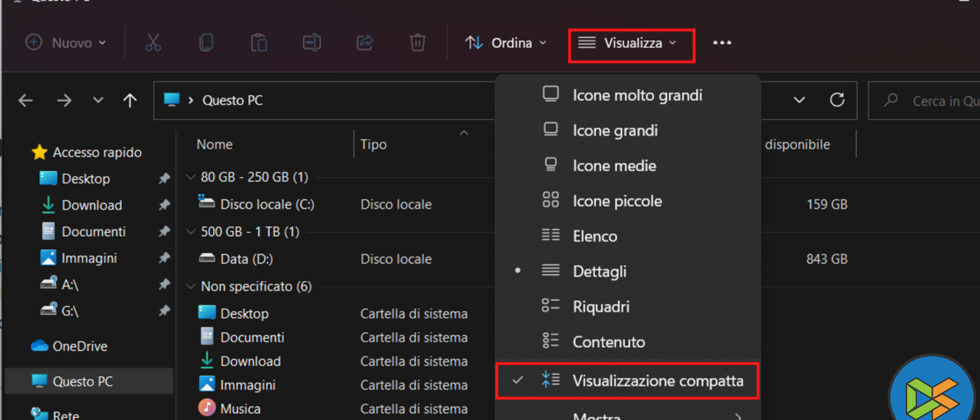The image size is (980, 420).
Task: Click the Paste clipboard icon
Action: point(259,43)
